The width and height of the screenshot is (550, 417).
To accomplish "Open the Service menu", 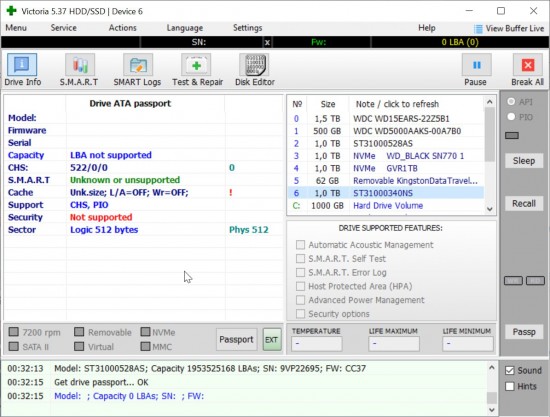I will click(x=63, y=28).
